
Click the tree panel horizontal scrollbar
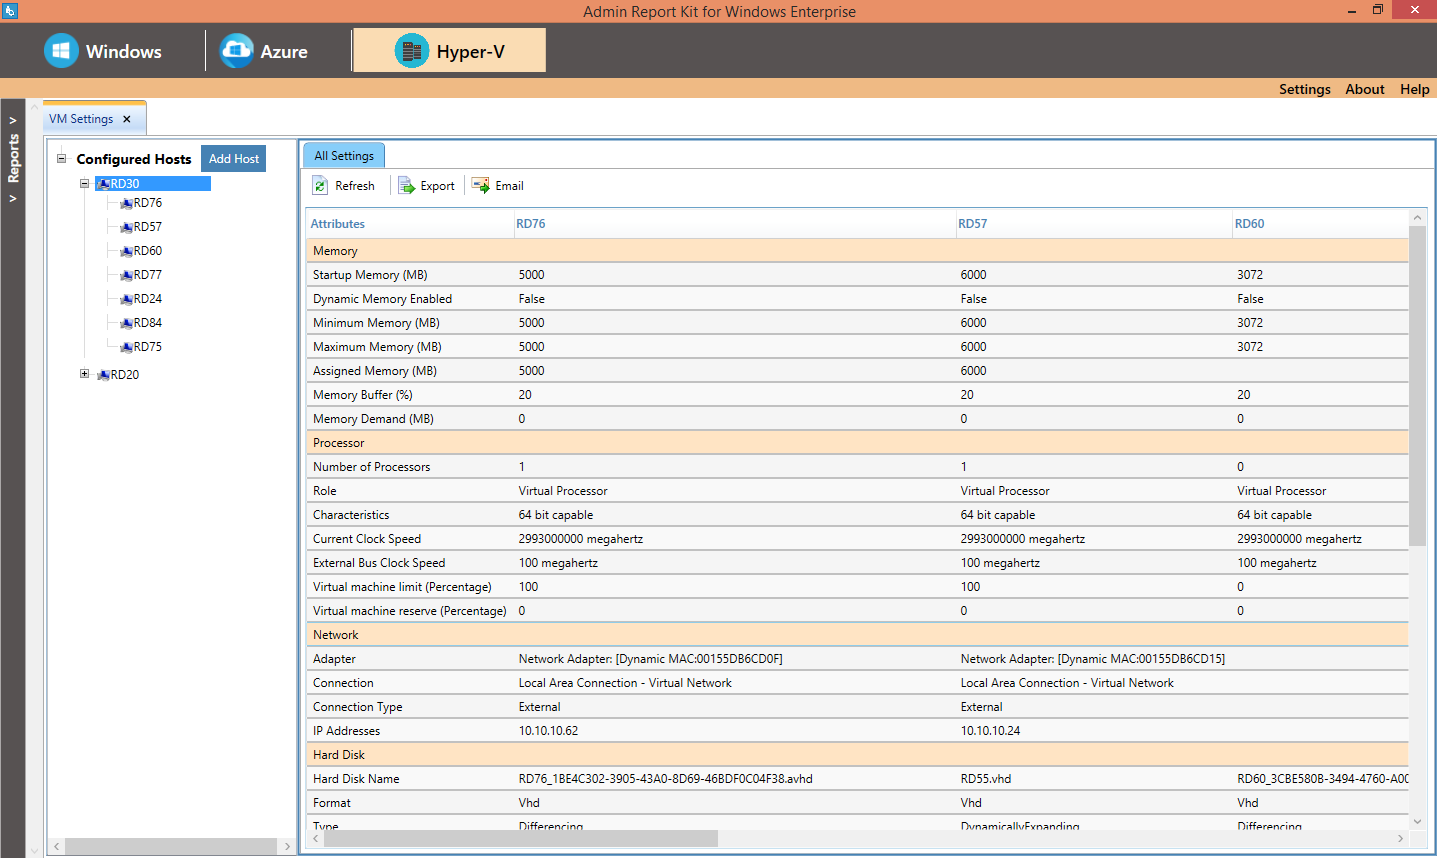(172, 846)
